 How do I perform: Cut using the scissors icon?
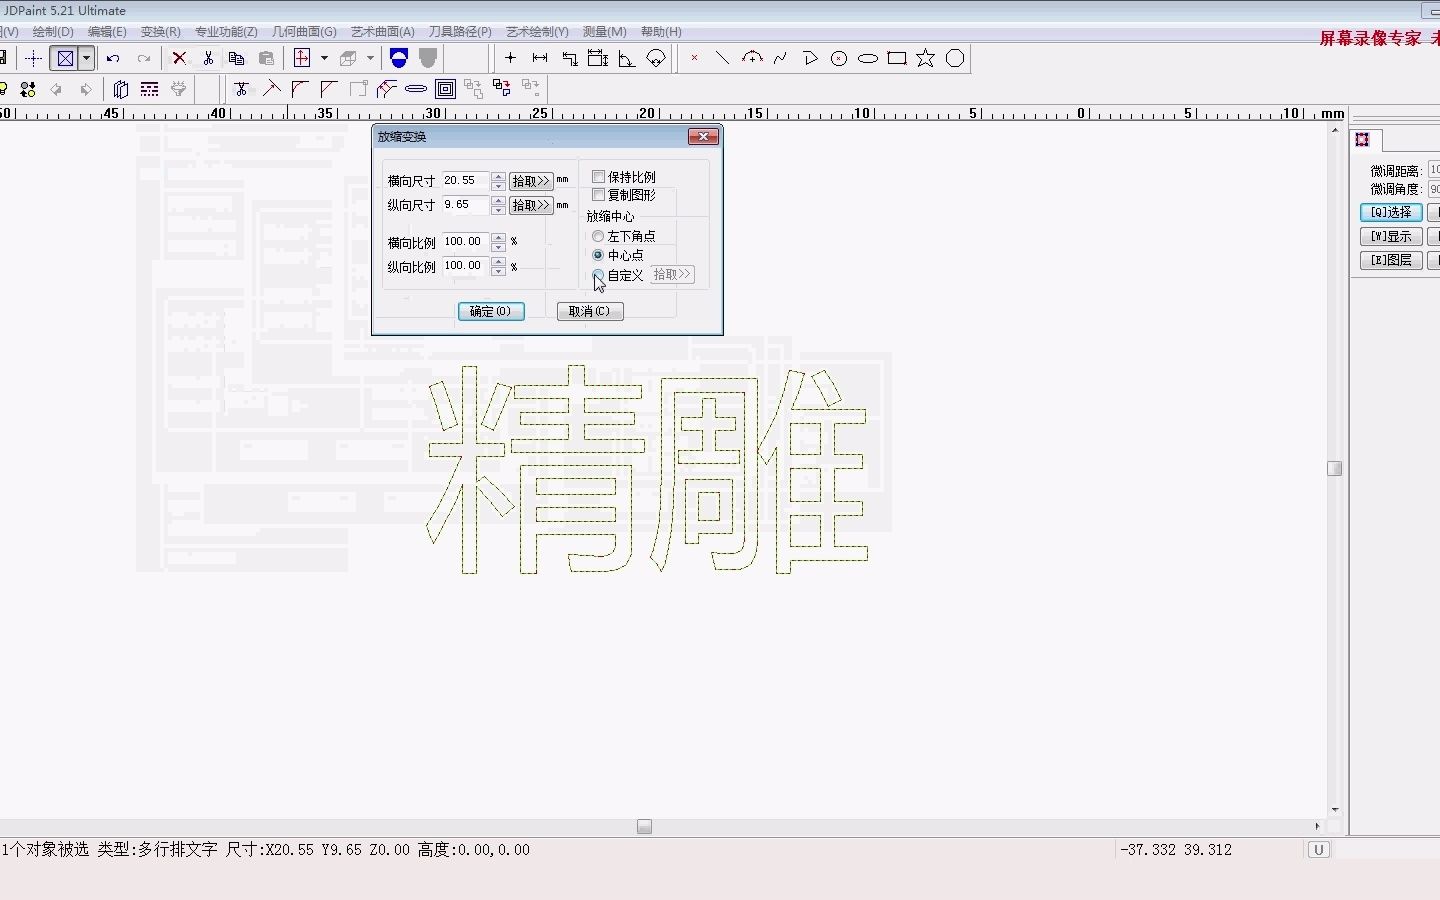point(208,58)
